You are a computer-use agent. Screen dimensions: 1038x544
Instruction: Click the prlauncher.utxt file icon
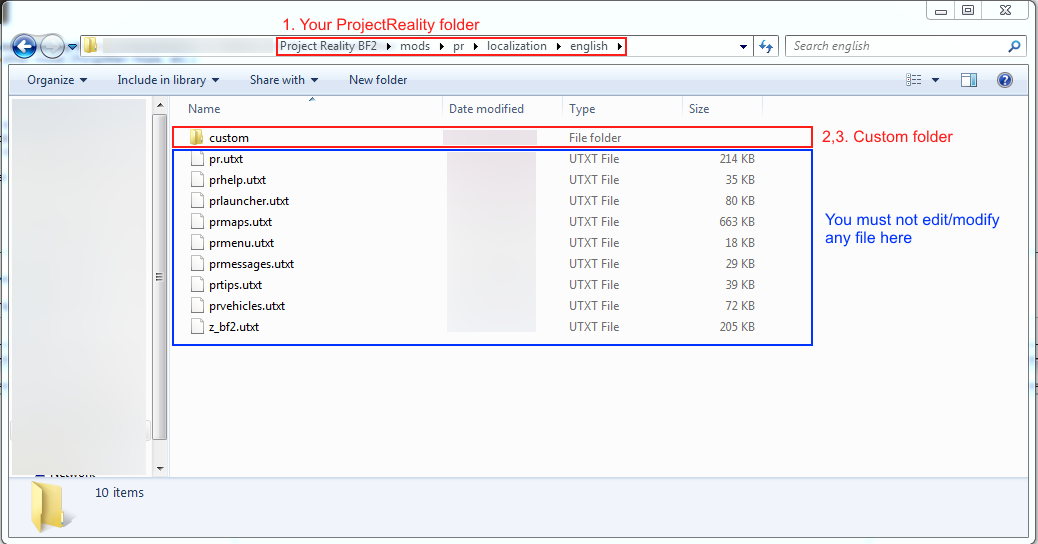(x=197, y=201)
